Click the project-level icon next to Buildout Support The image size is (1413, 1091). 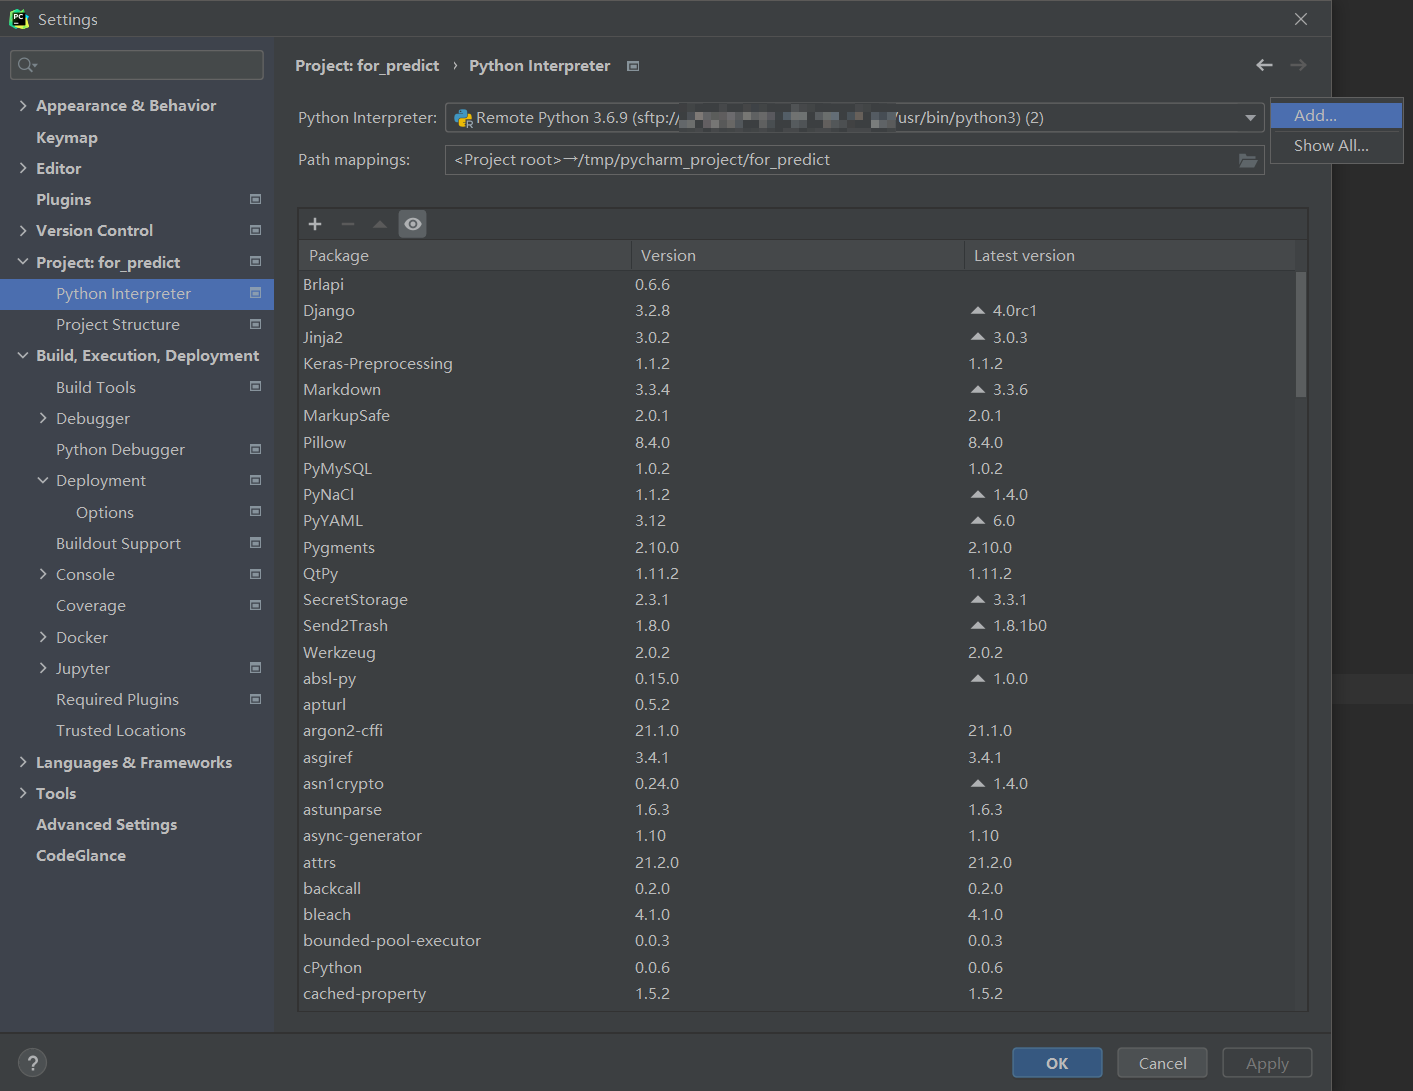(x=255, y=543)
